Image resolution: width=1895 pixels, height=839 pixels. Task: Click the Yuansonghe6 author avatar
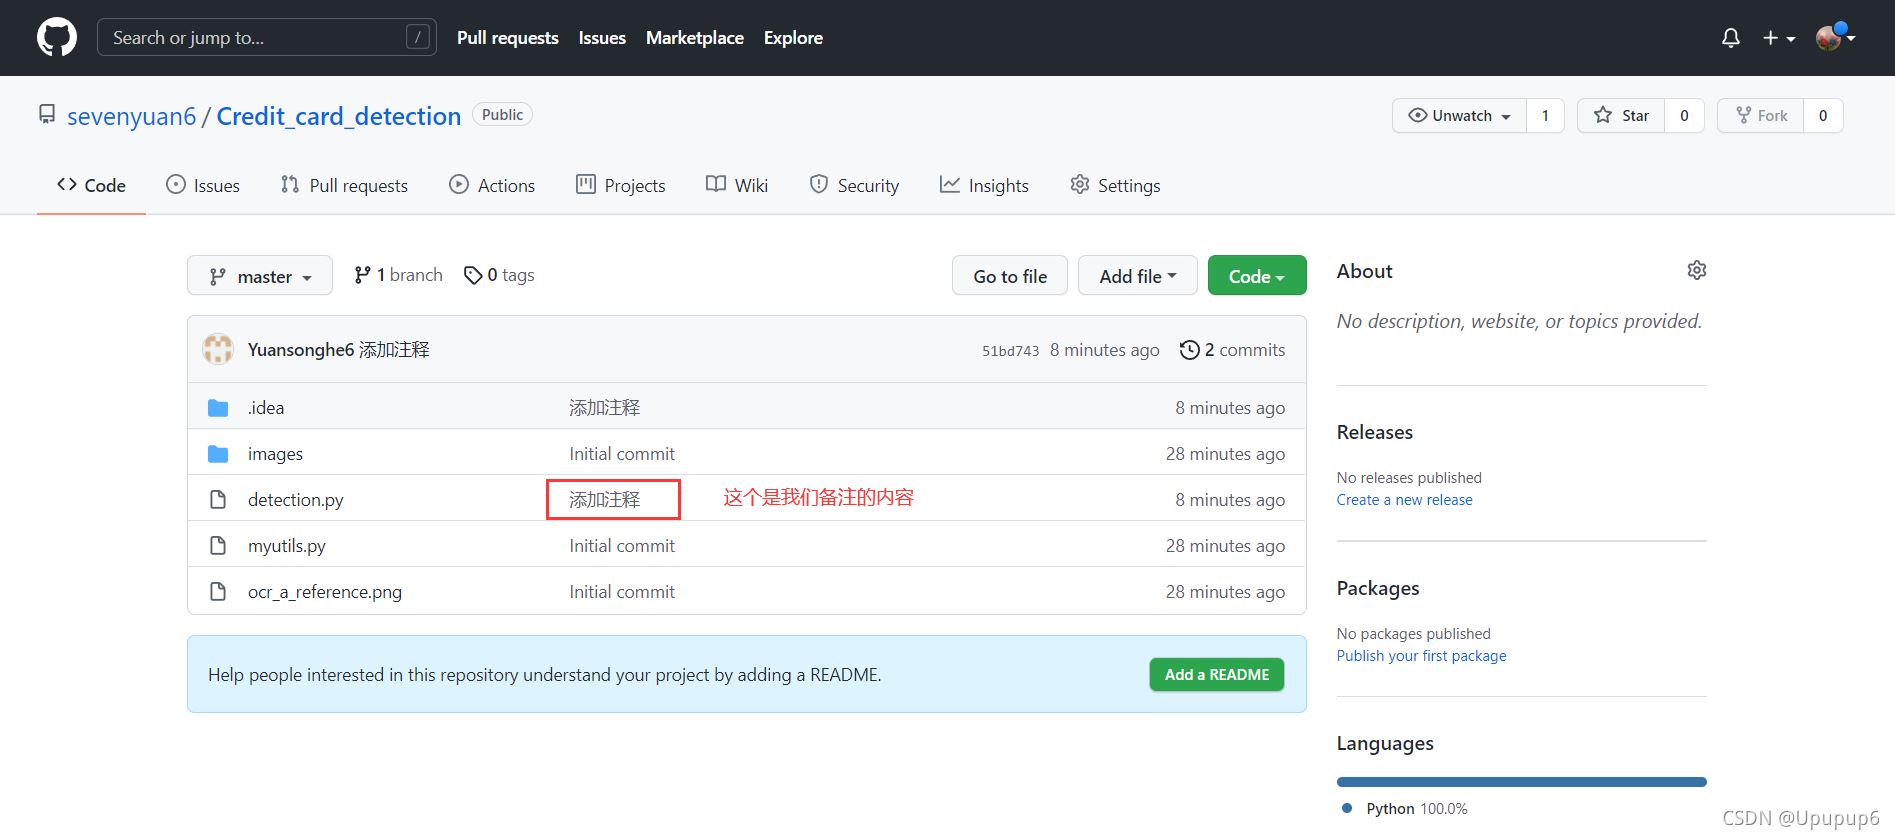tap(218, 349)
